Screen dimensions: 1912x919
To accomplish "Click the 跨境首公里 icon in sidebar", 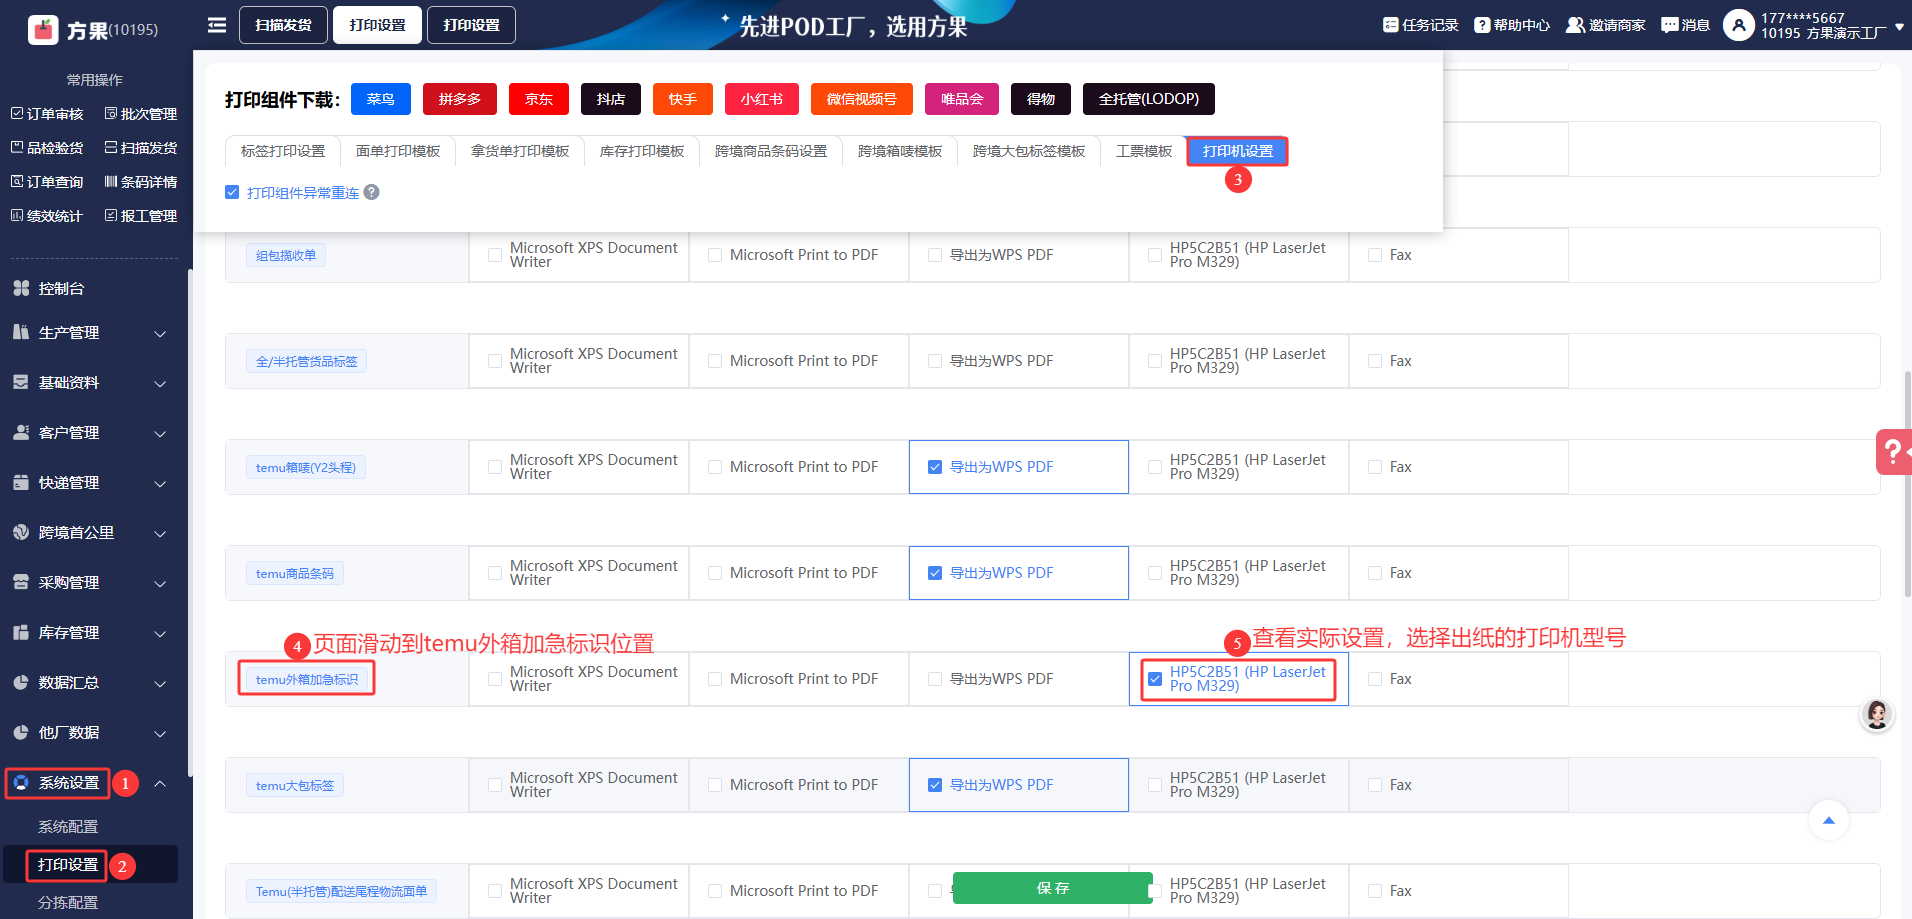I will [21, 532].
